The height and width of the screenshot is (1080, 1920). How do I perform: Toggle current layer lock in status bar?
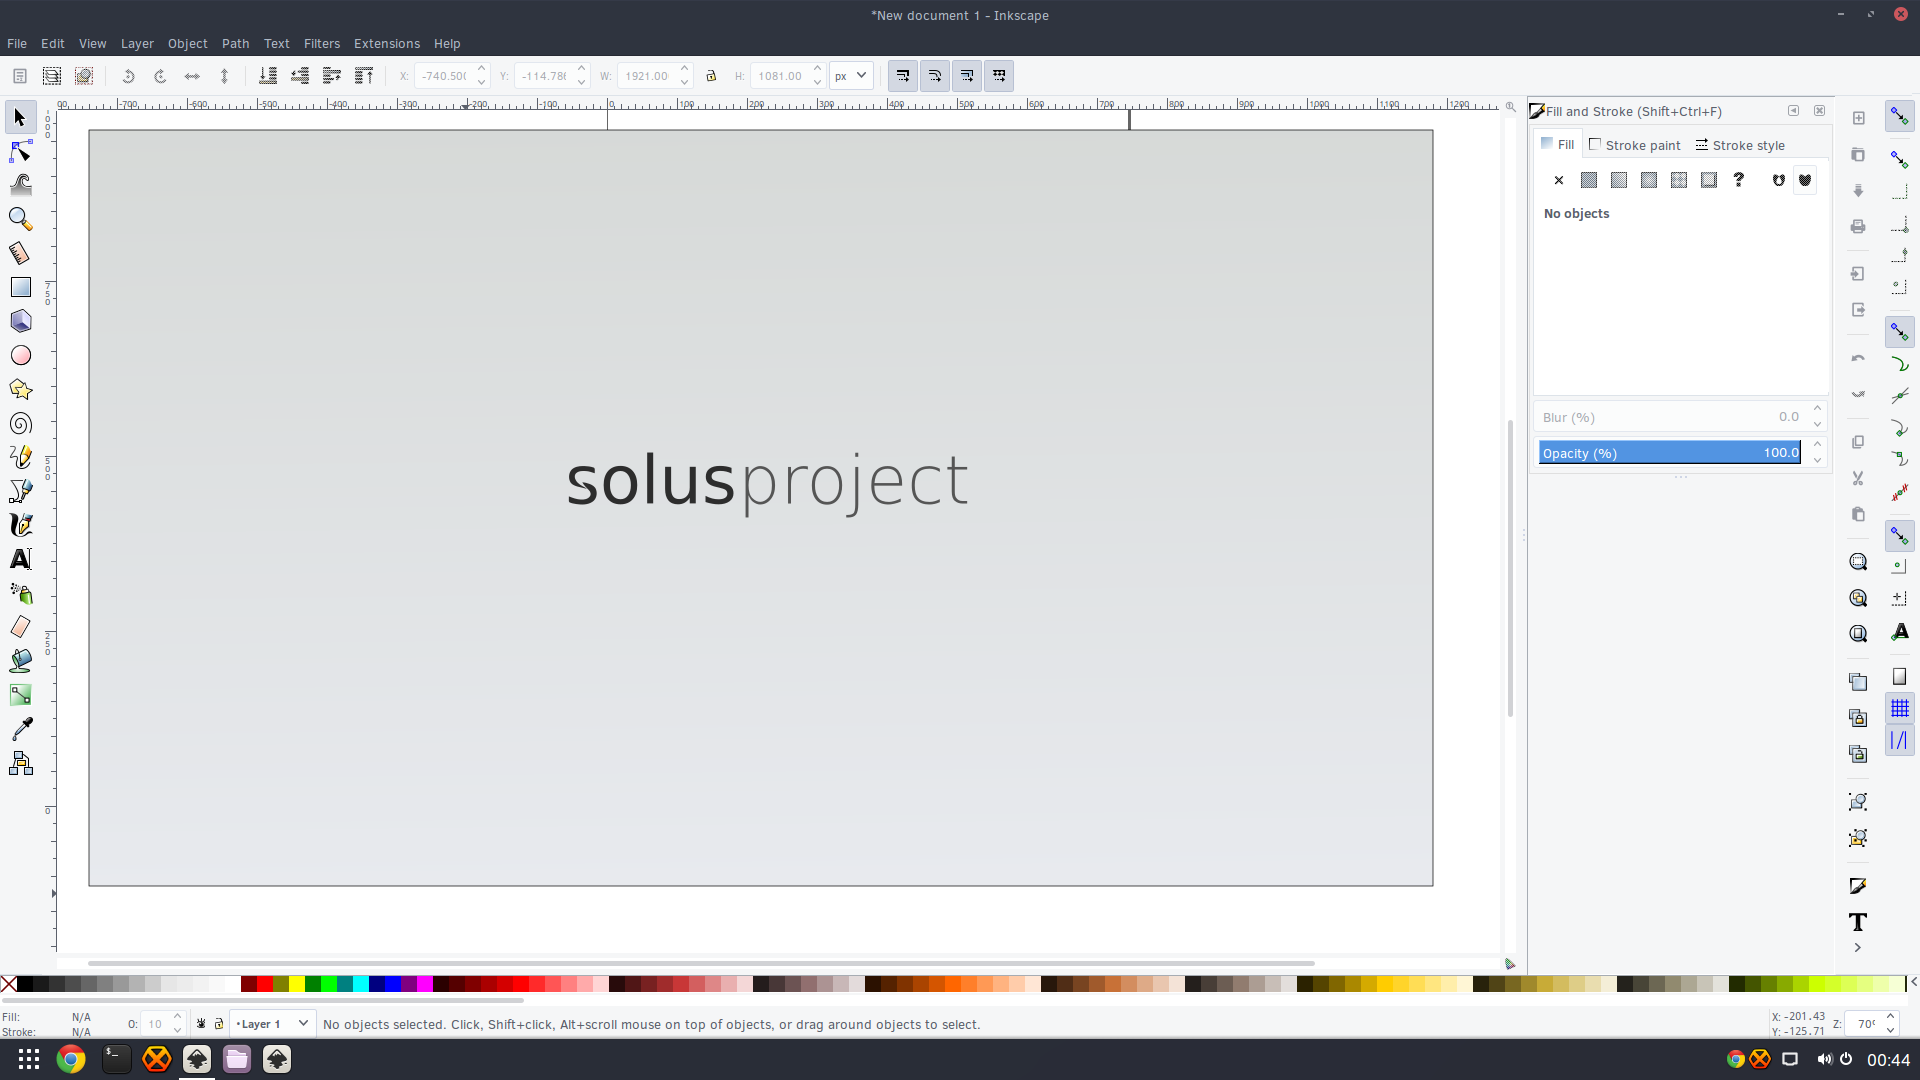(x=219, y=1024)
